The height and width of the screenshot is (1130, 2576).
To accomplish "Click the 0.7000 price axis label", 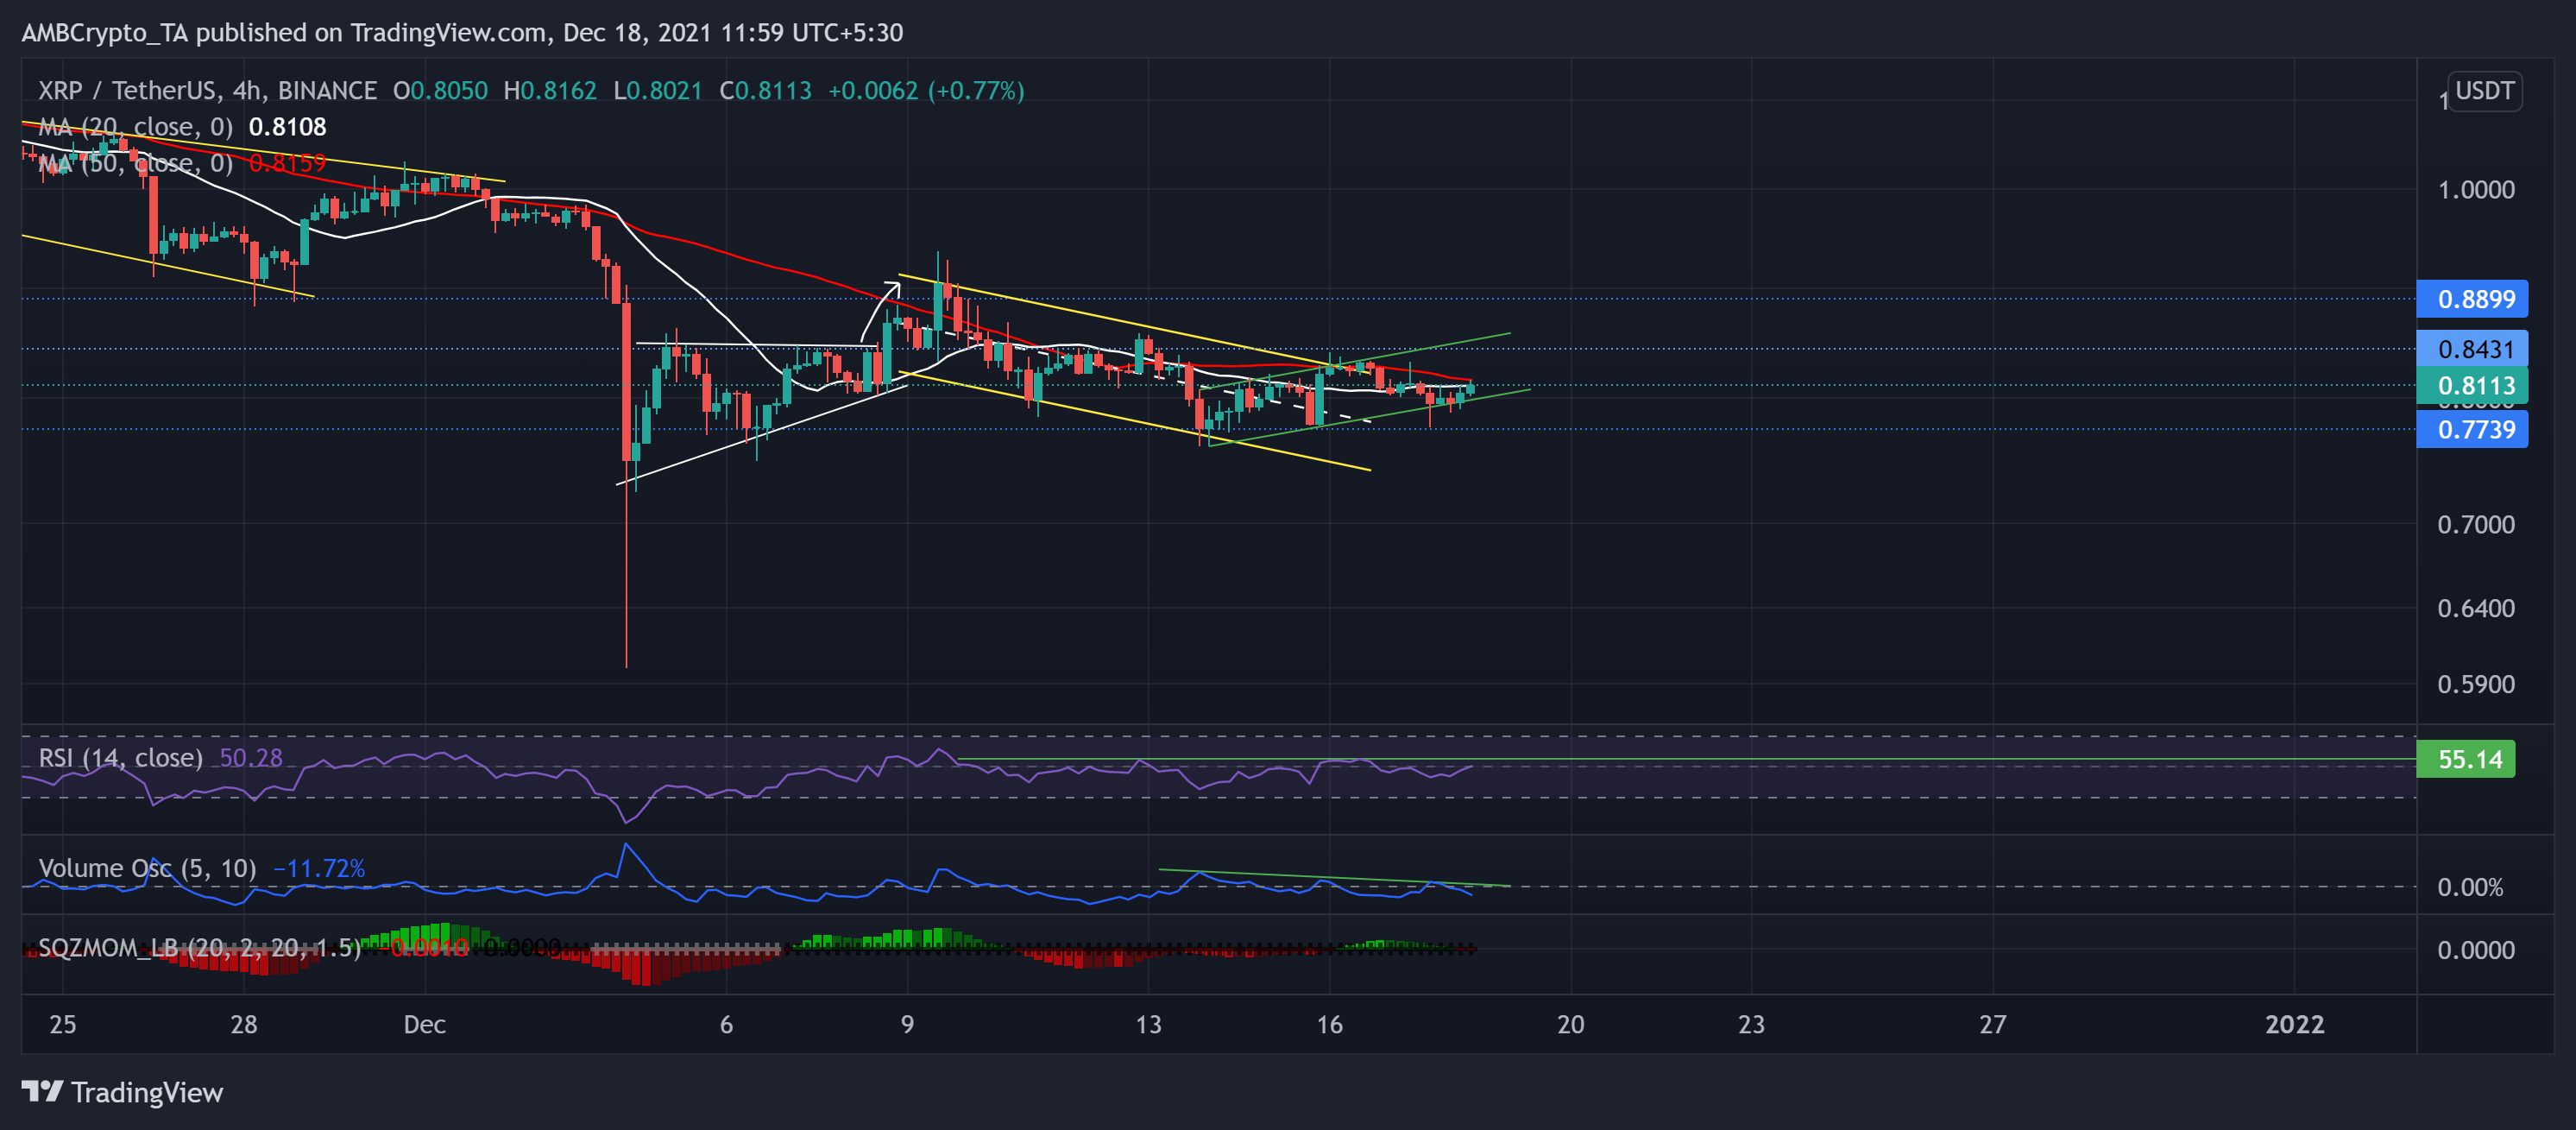I will click(x=2475, y=524).
